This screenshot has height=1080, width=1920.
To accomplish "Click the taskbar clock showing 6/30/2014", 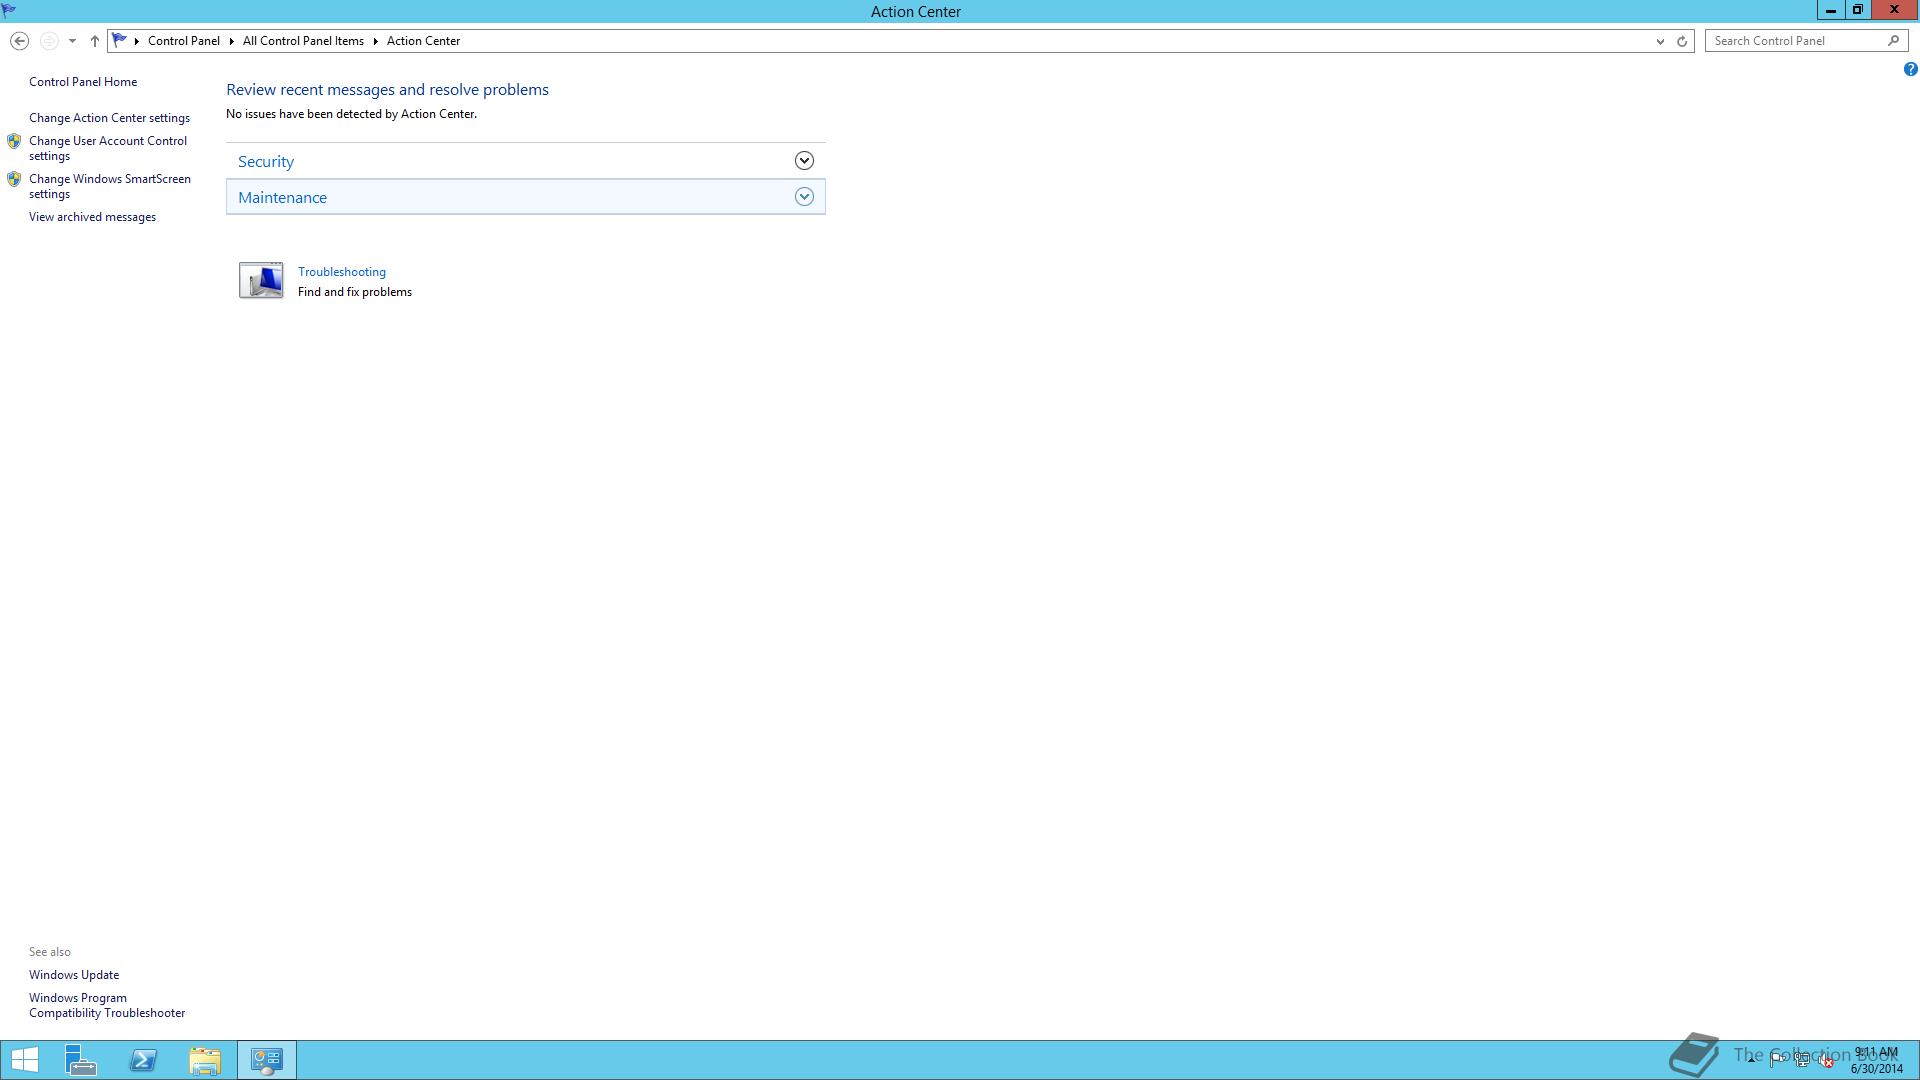I will (x=1877, y=1060).
